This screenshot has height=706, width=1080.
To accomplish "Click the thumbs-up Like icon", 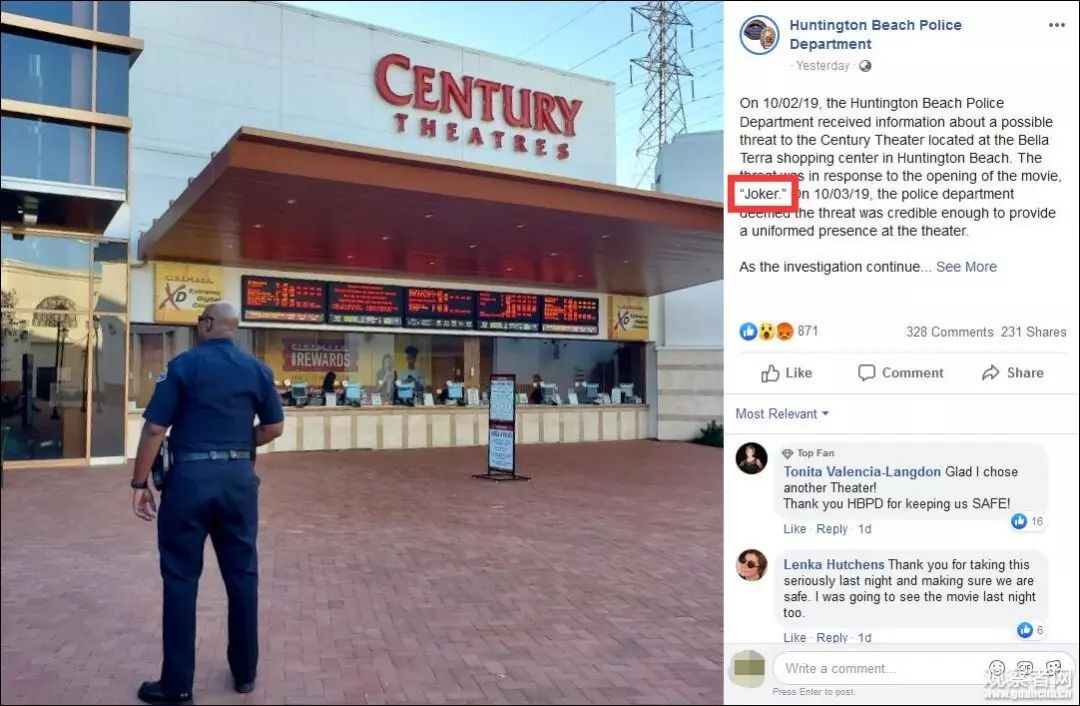I will [770, 373].
